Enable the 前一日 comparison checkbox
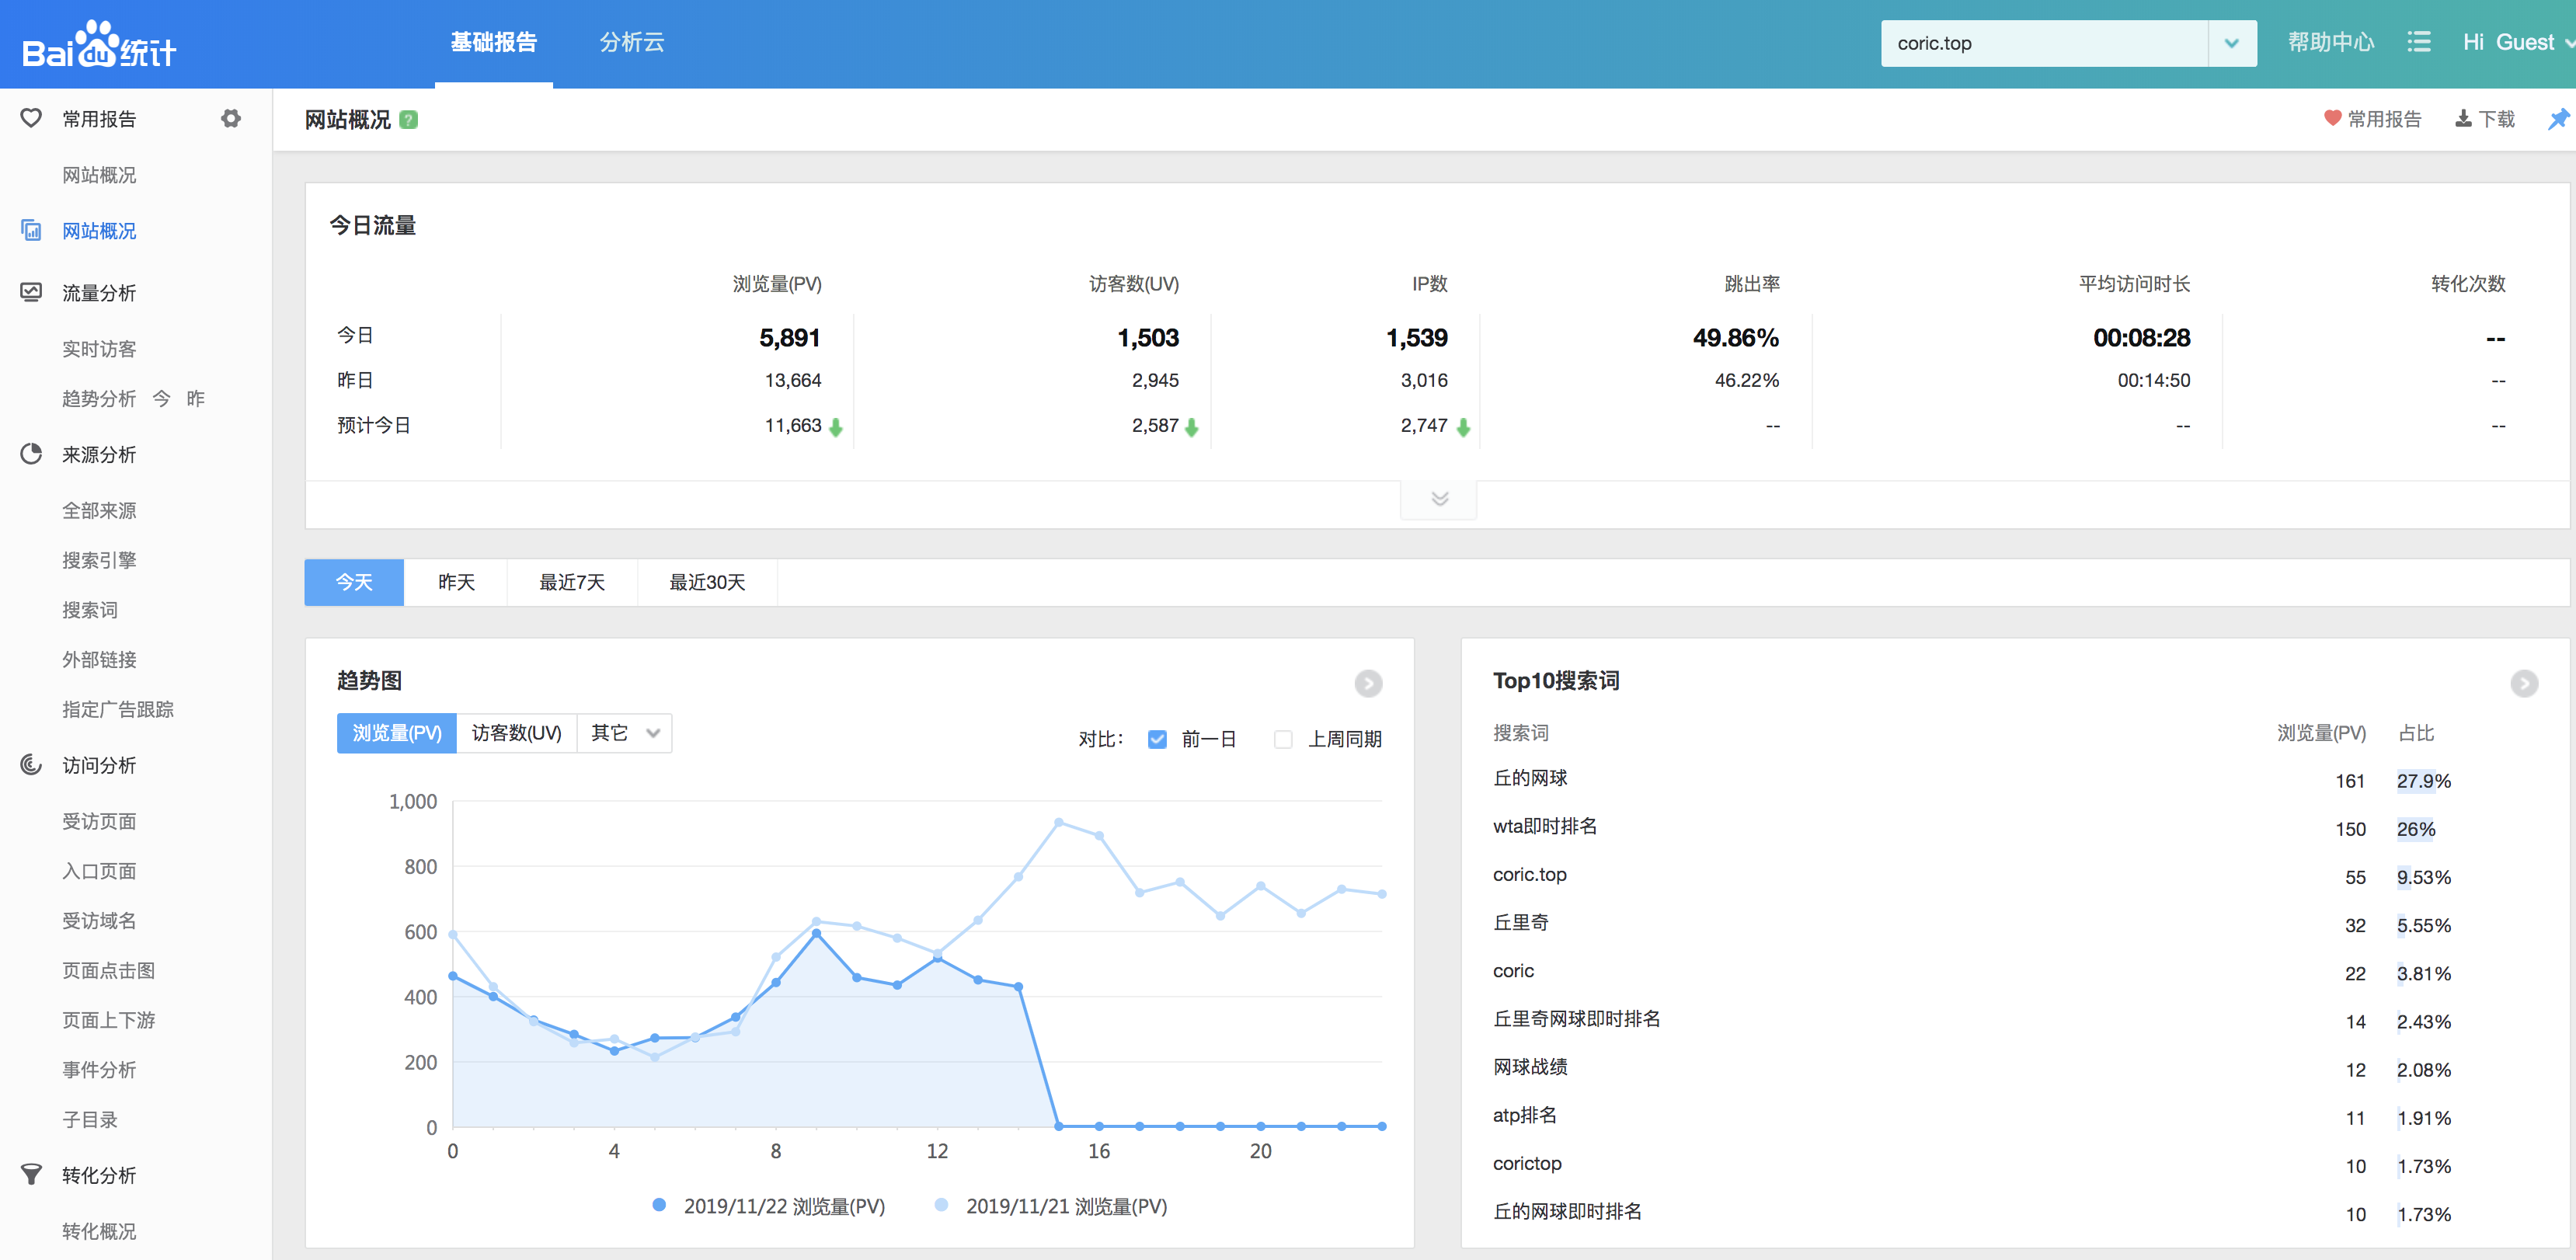Image resolution: width=2576 pixels, height=1260 pixels. pos(1157,739)
